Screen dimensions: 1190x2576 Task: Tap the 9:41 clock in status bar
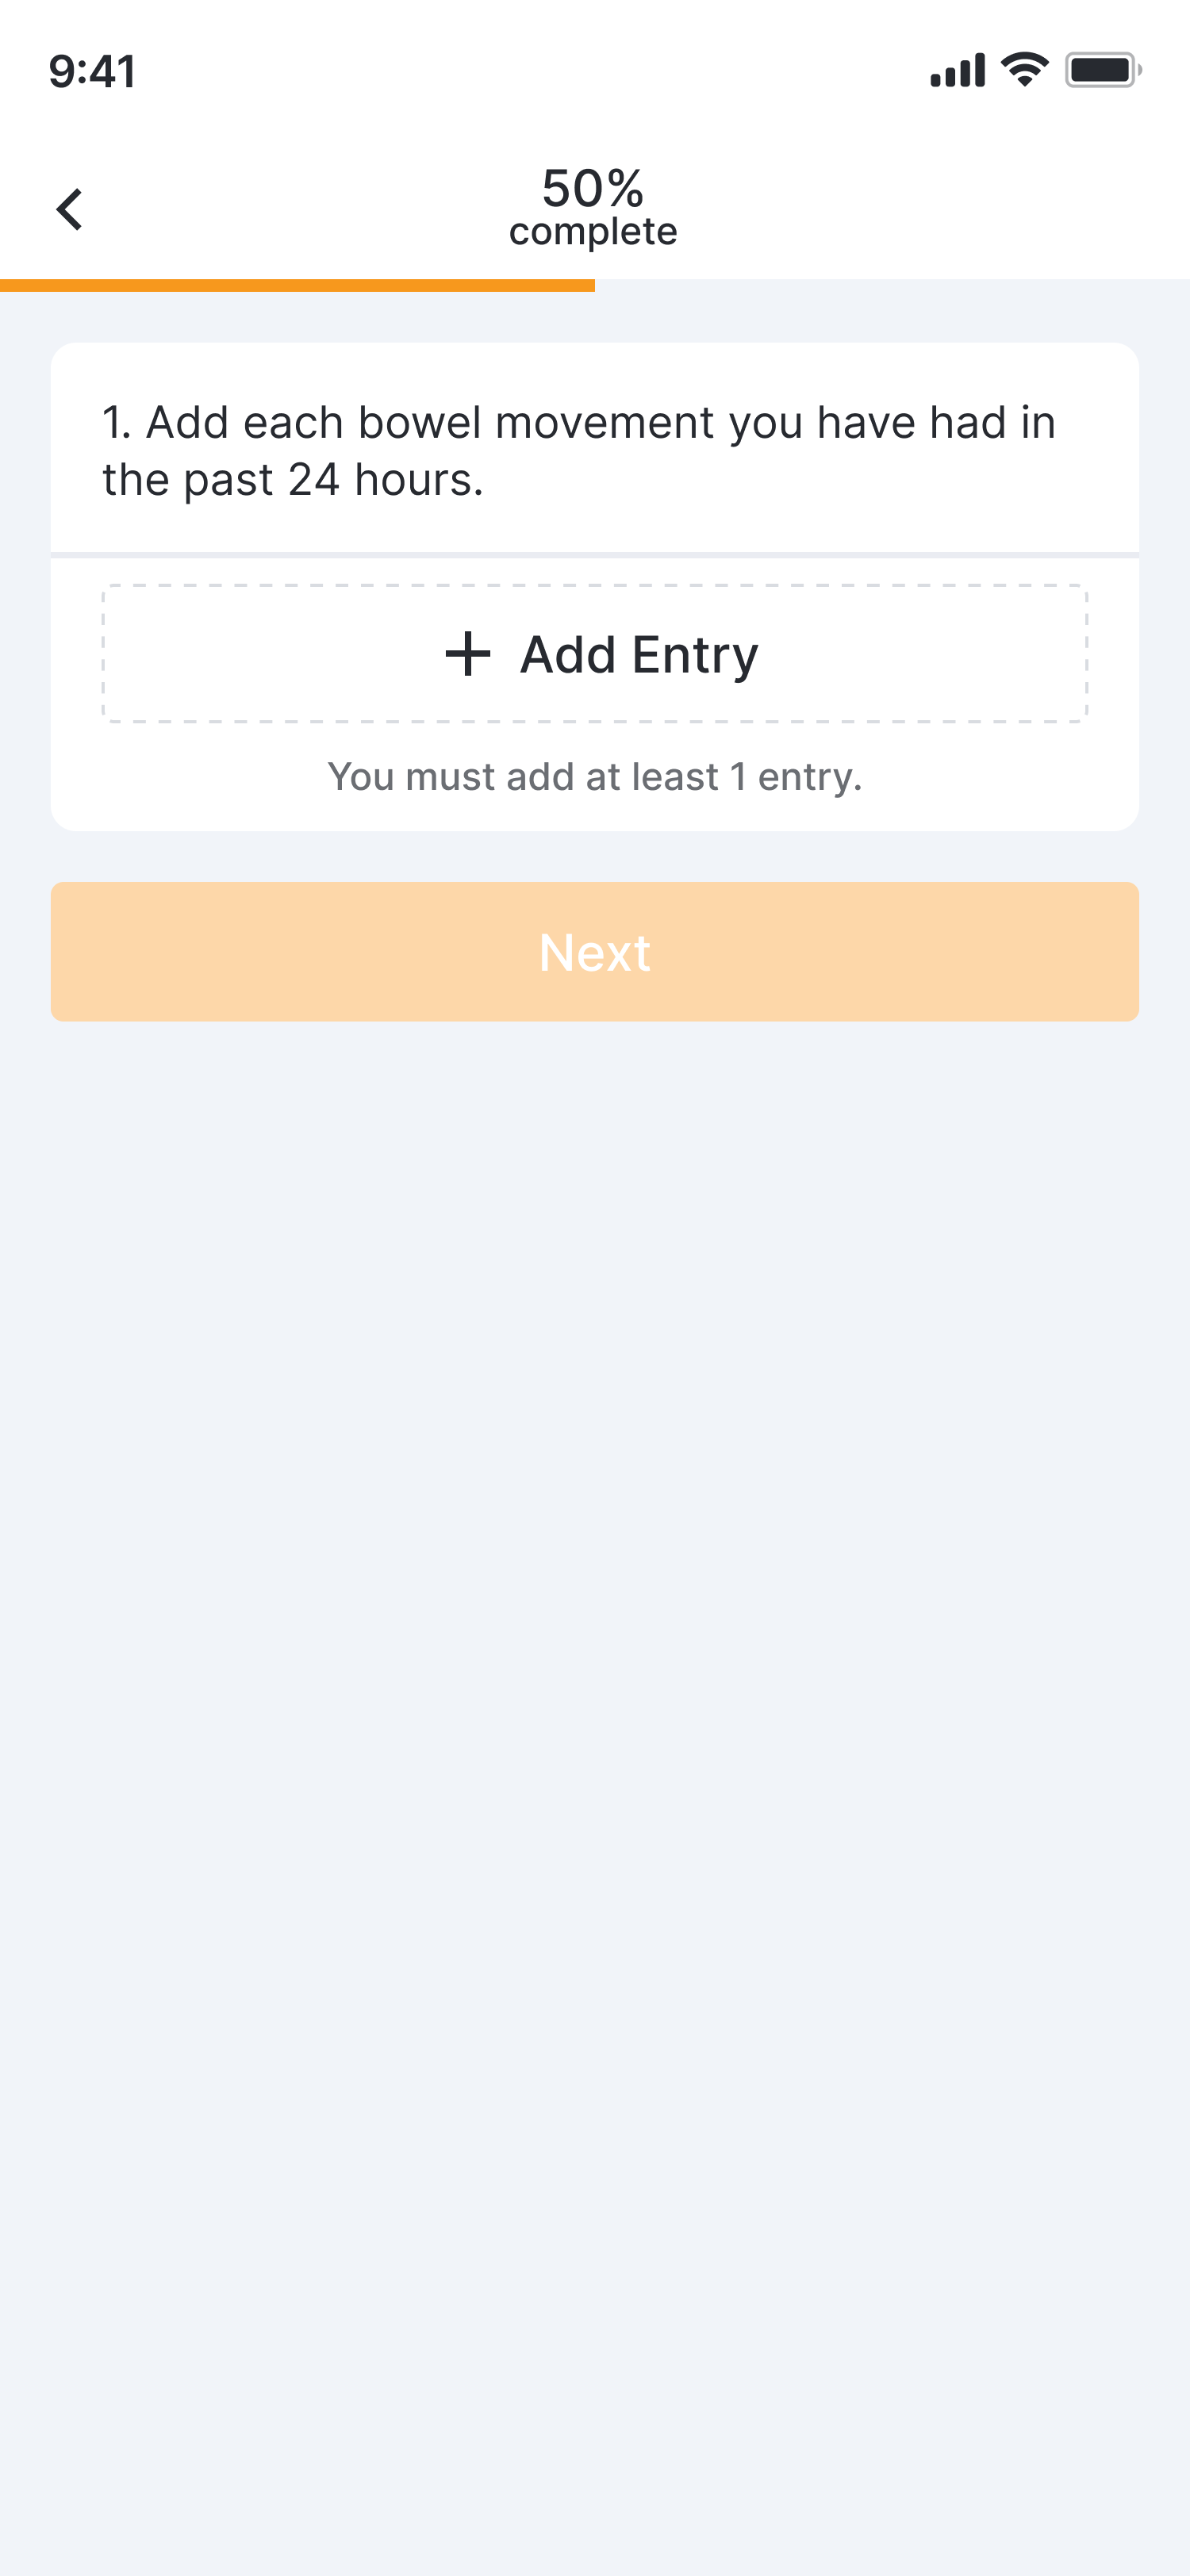click(92, 71)
